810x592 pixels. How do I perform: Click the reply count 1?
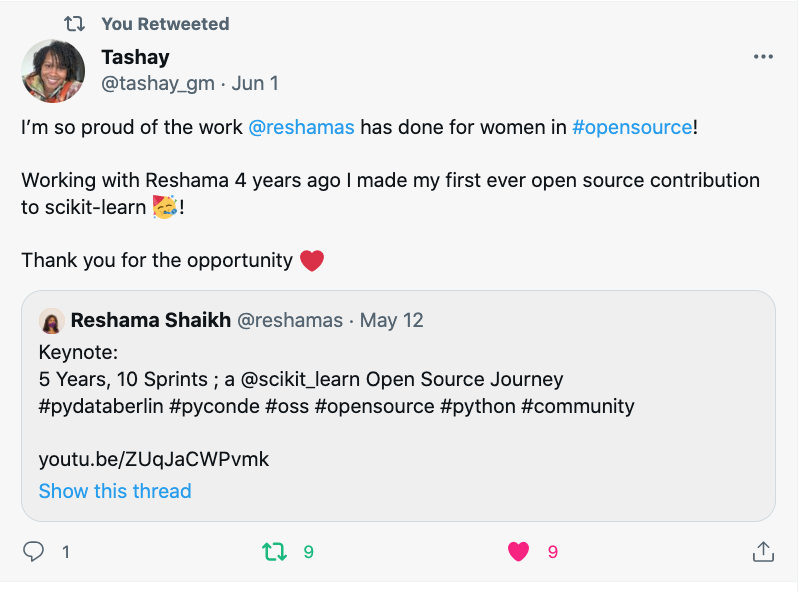click(x=66, y=551)
